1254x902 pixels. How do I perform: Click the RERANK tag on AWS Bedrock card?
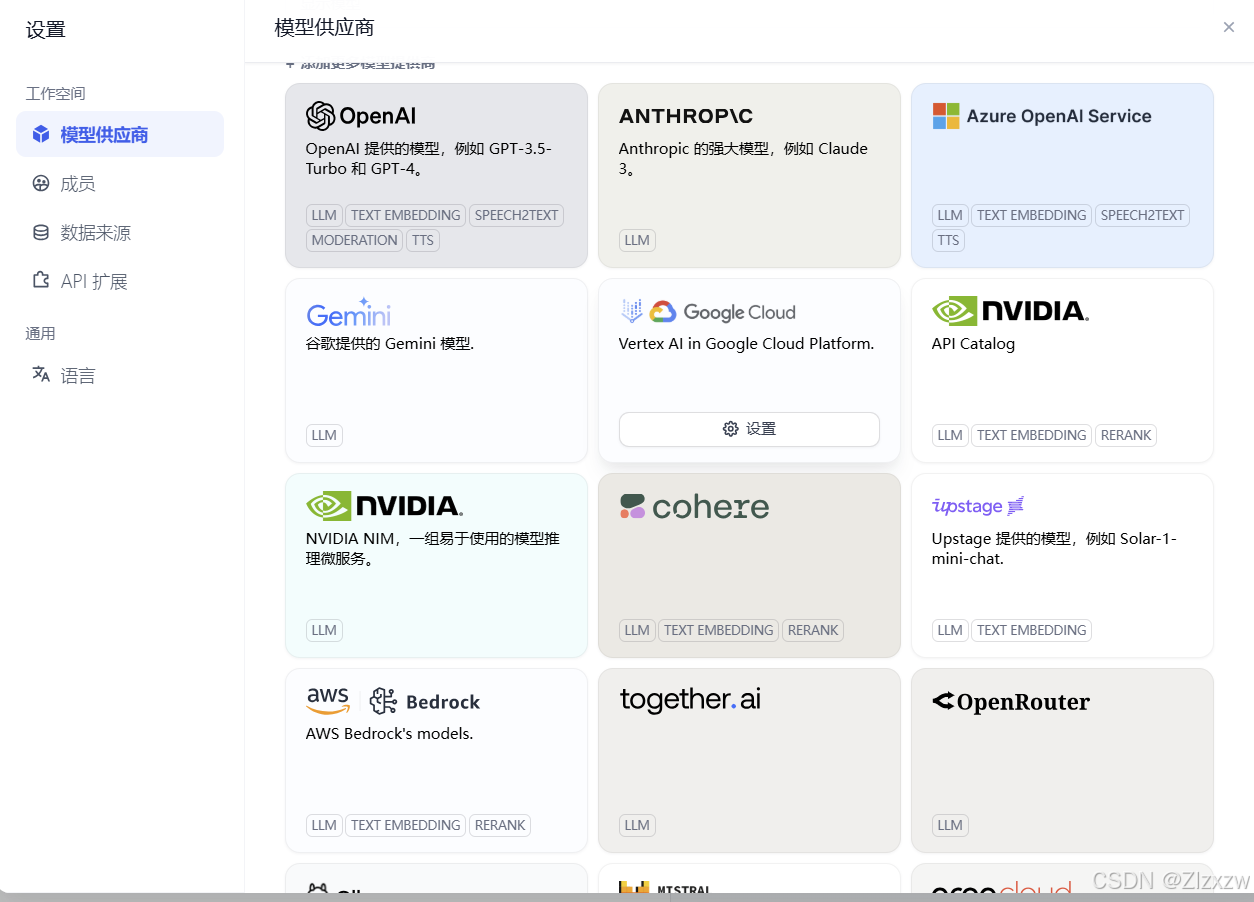500,825
